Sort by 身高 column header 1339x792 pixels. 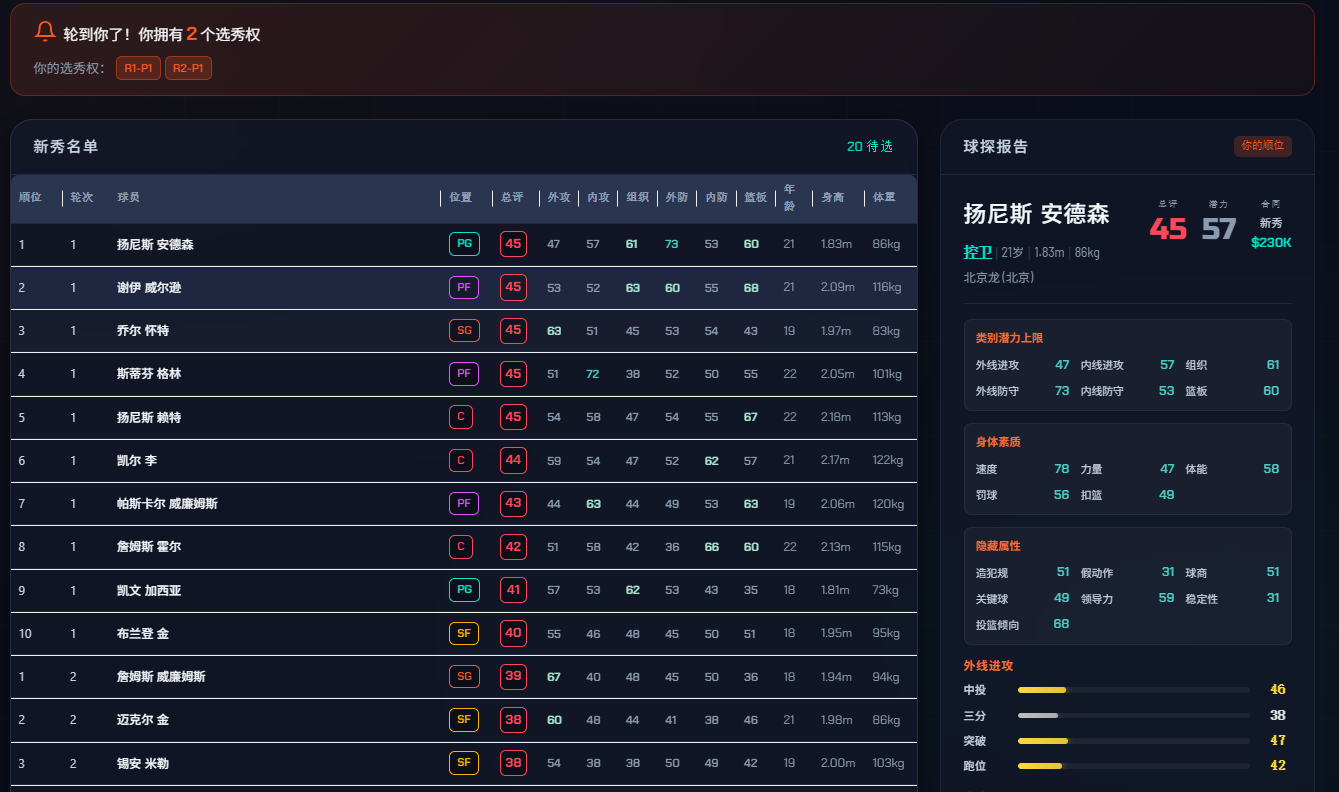coord(832,198)
